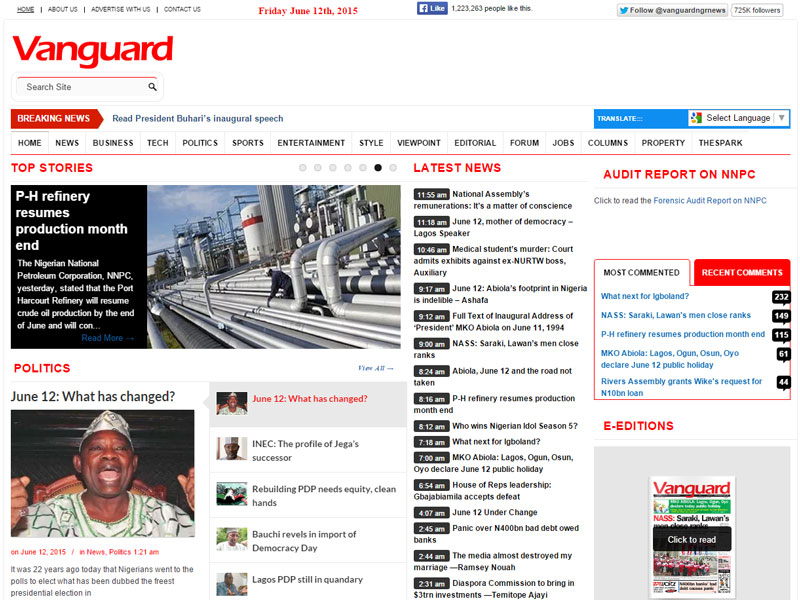
Task: Select the active sixth slide dot
Action: [378, 167]
